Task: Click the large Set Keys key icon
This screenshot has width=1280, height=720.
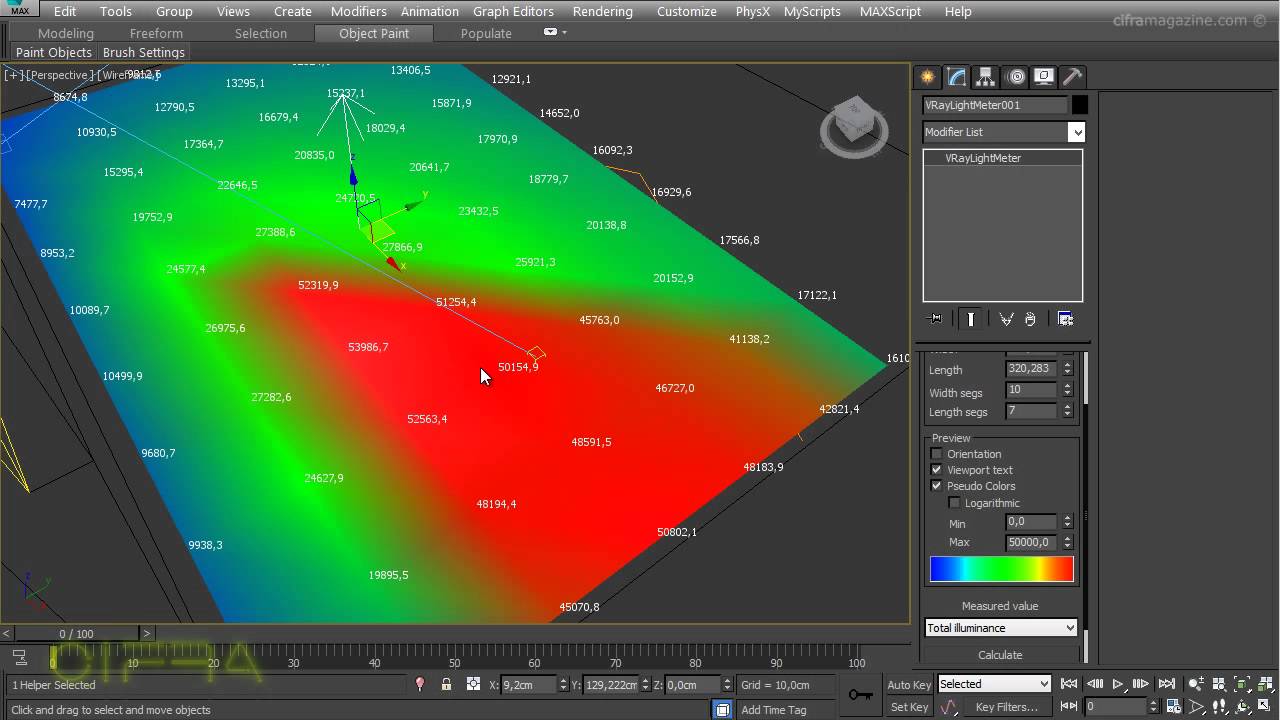Action: [860, 695]
